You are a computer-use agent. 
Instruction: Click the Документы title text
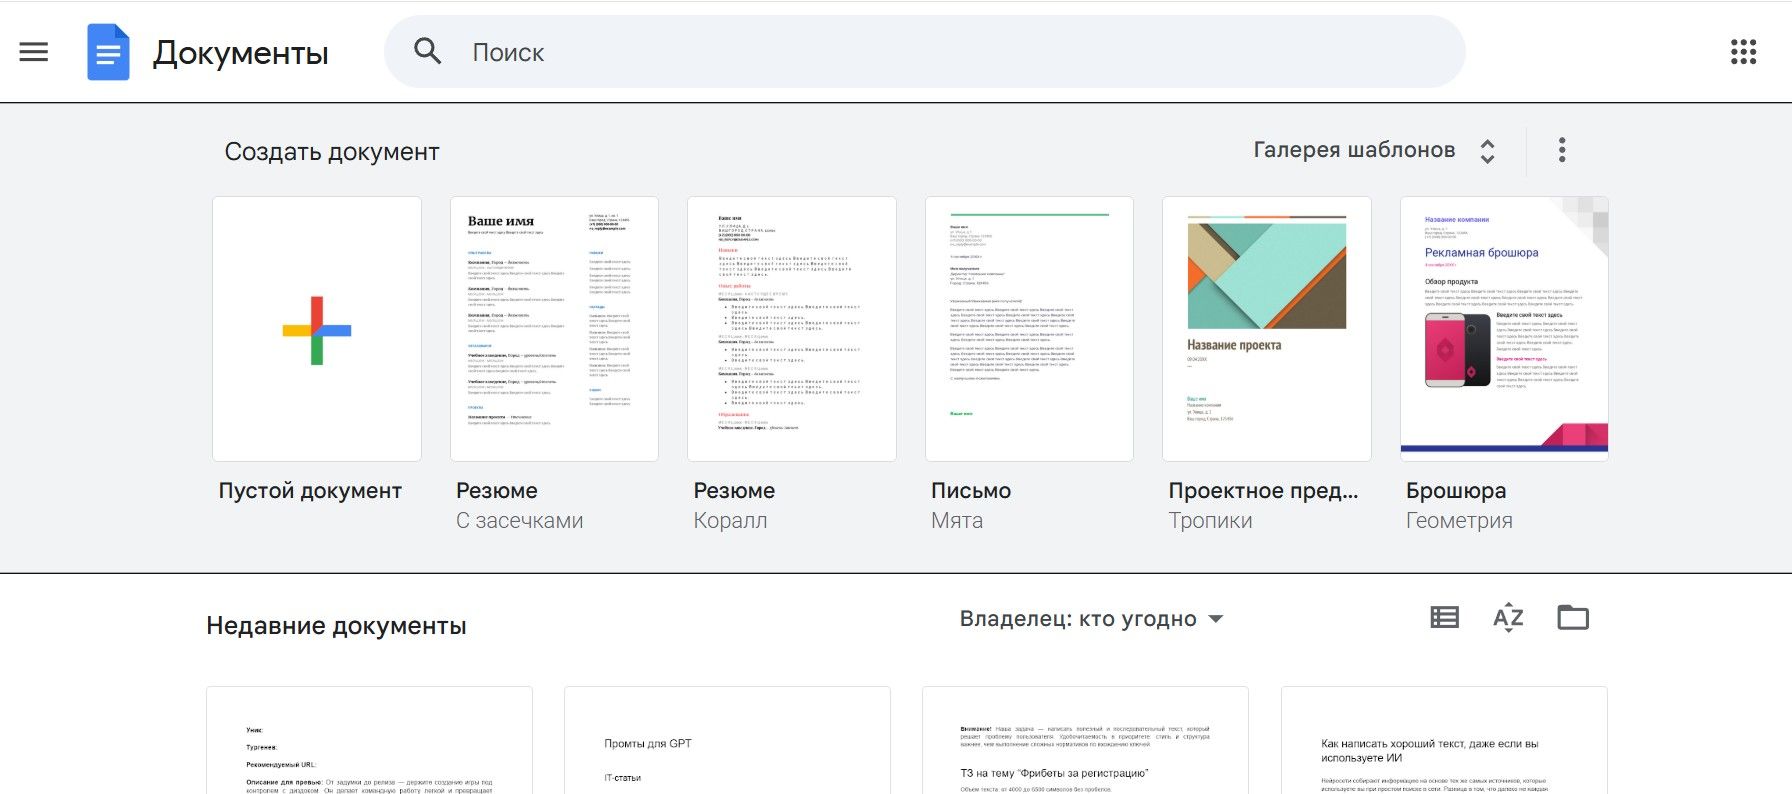pos(240,53)
